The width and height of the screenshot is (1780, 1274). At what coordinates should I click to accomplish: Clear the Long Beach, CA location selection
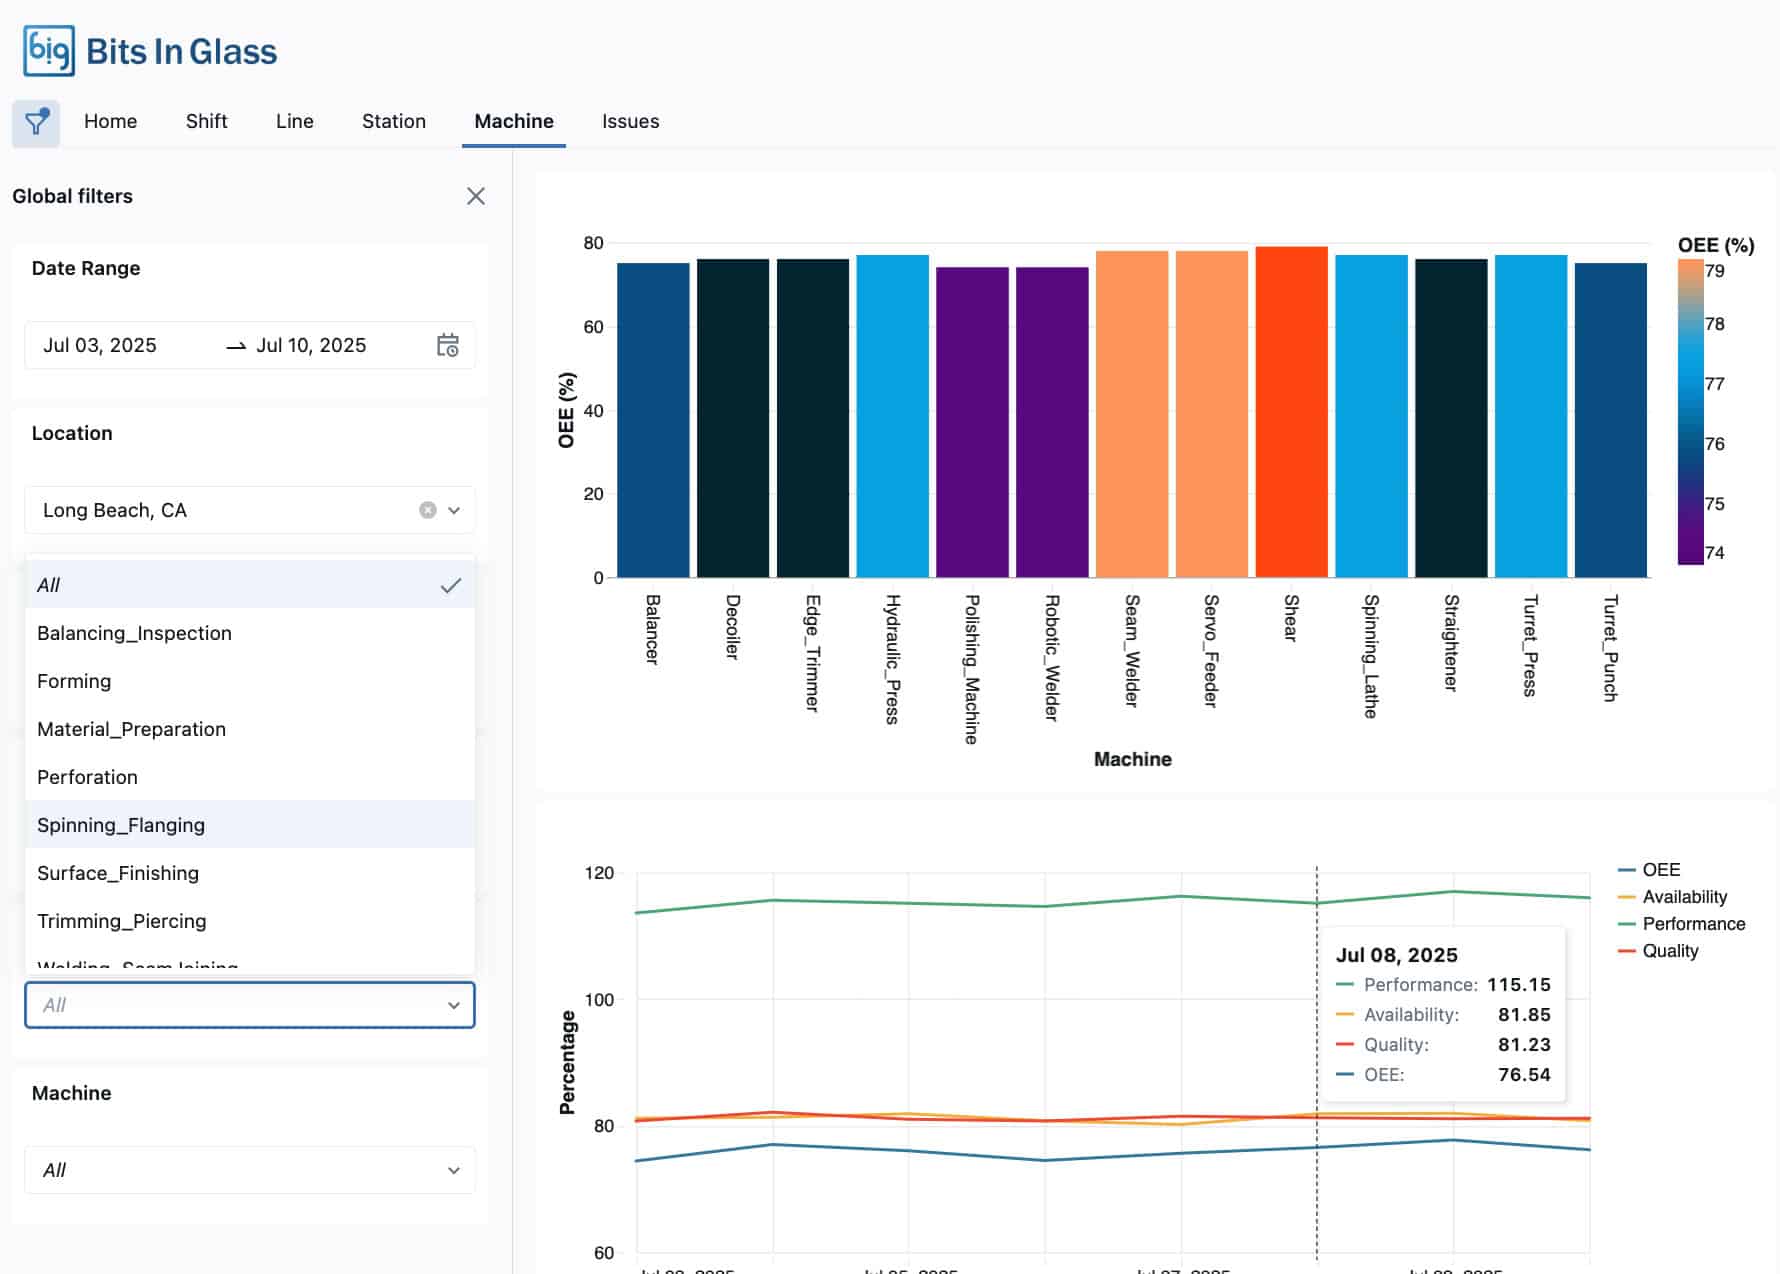click(x=428, y=510)
